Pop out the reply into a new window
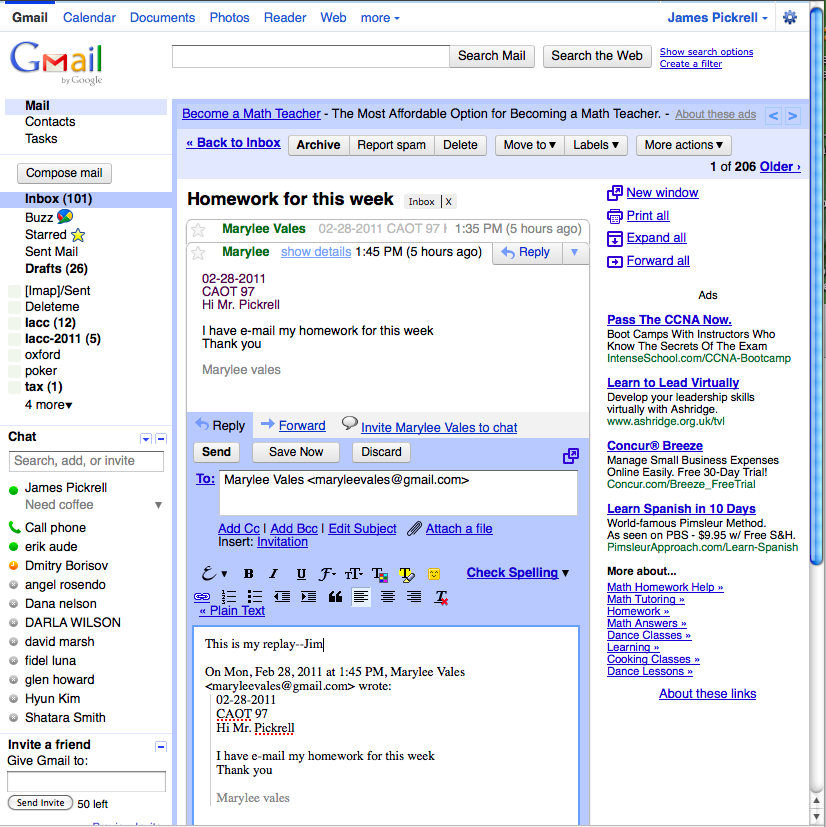Viewport: 826px width, 827px height. pyautogui.click(x=571, y=456)
